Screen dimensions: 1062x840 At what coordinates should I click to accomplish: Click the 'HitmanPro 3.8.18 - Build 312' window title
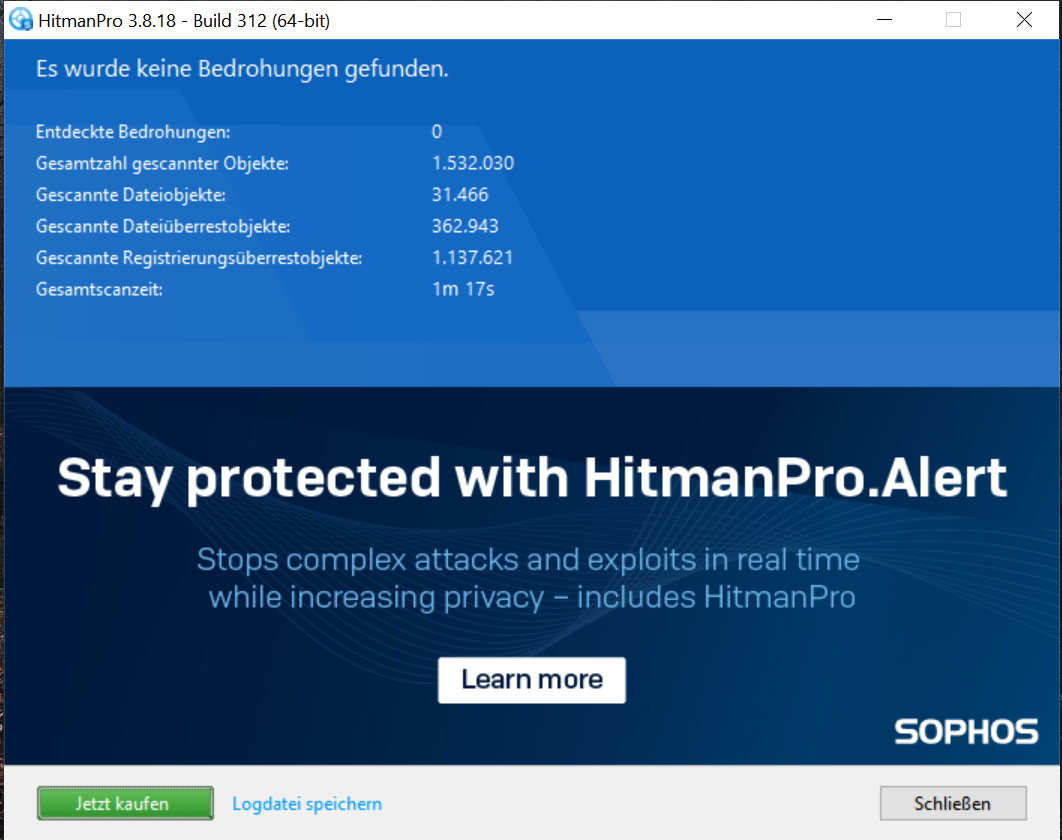[x=184, y=20]
